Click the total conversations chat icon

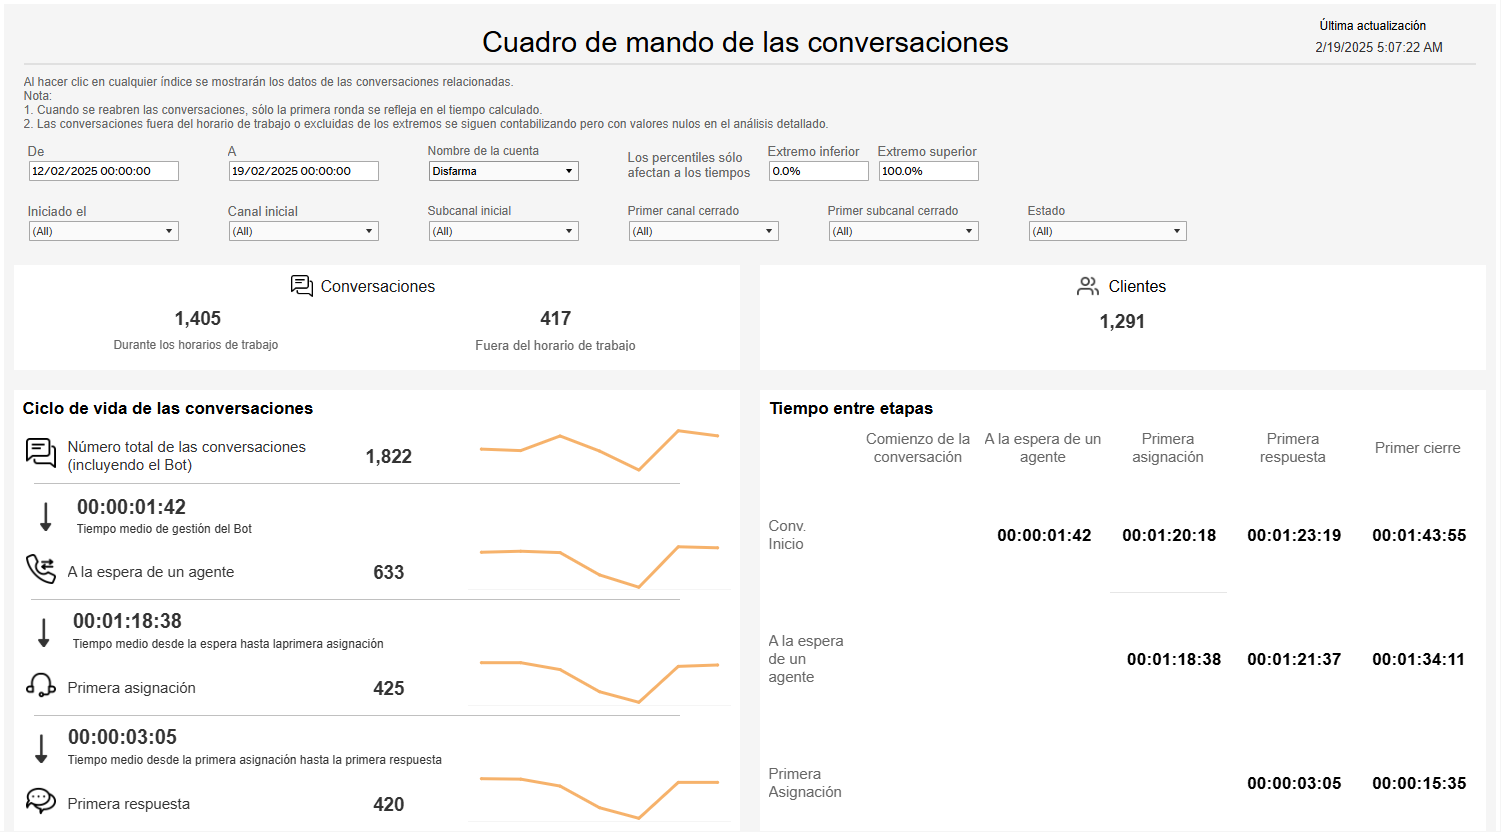(x=41, y=453)
